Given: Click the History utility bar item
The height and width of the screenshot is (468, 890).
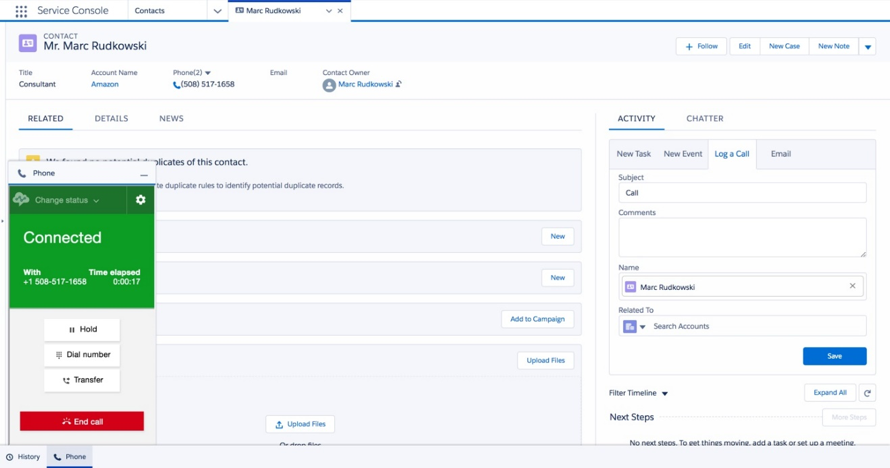Looking at the screenshot, I should pyautogui.click(x=23, y=457).
